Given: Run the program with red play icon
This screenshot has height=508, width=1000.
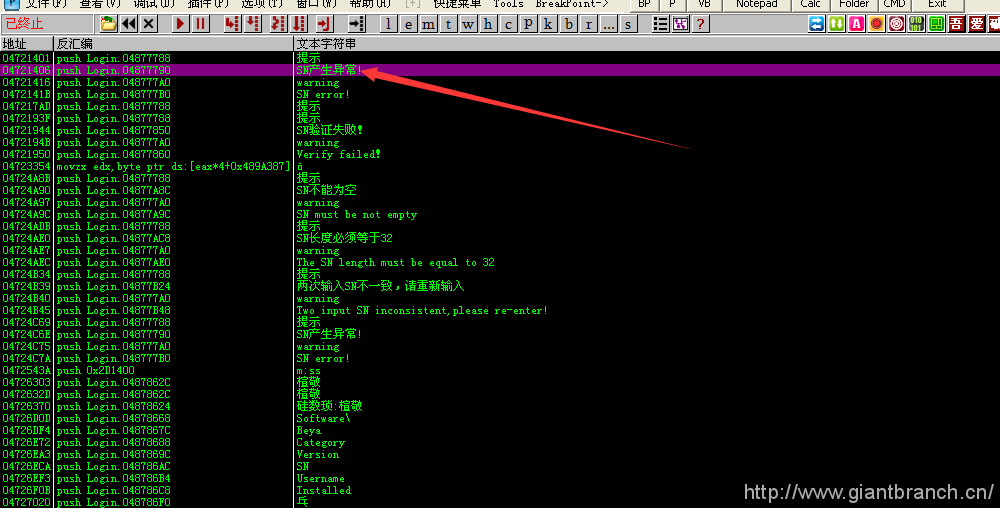Looking at the screenshot, I should click(x=181, y=24).
